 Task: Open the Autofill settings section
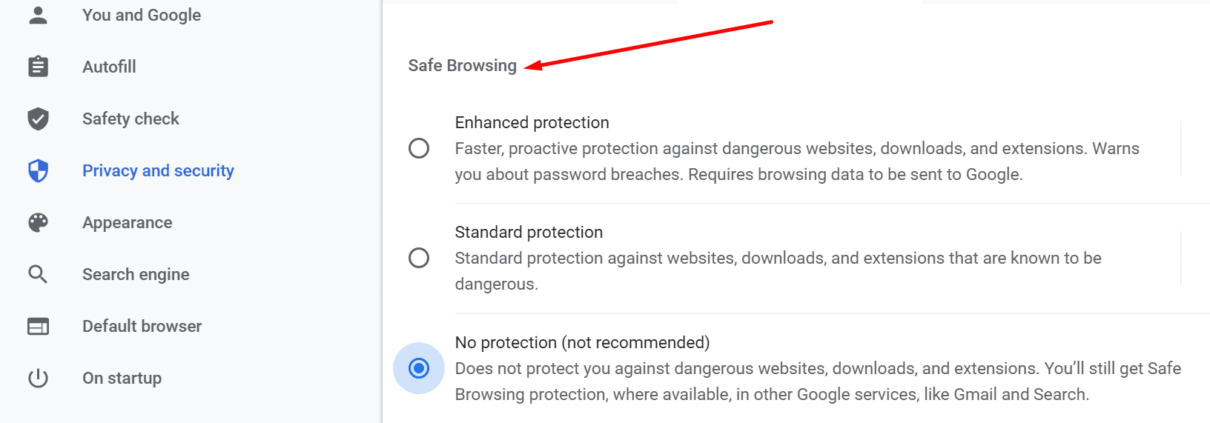109,67
